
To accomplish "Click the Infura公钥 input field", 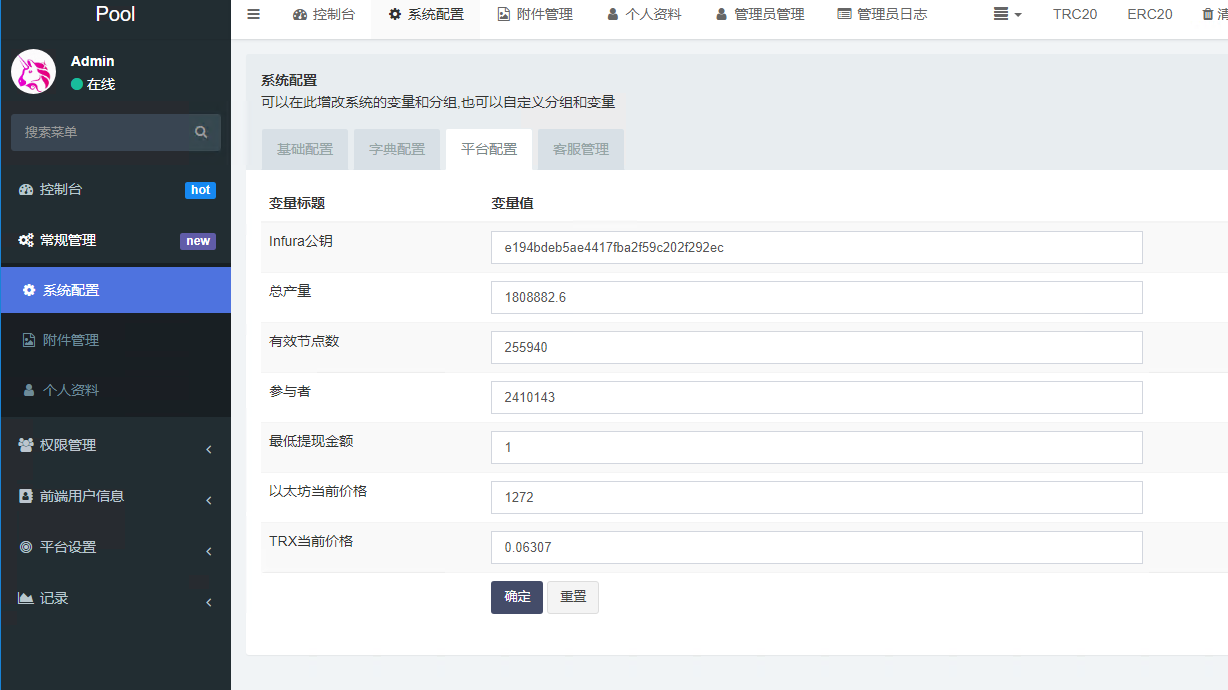I will tap(816, 247).
